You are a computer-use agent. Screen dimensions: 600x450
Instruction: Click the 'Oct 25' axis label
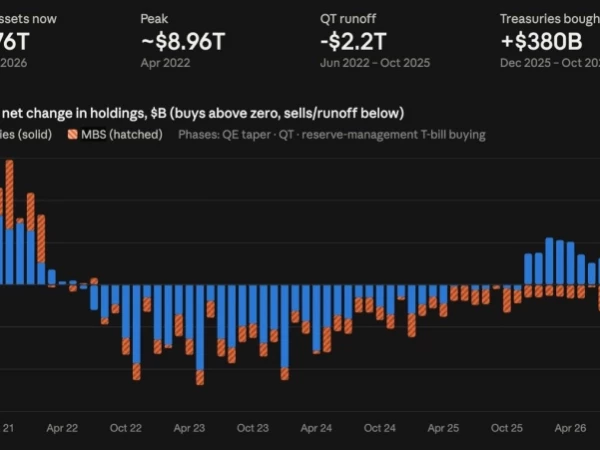507,428
